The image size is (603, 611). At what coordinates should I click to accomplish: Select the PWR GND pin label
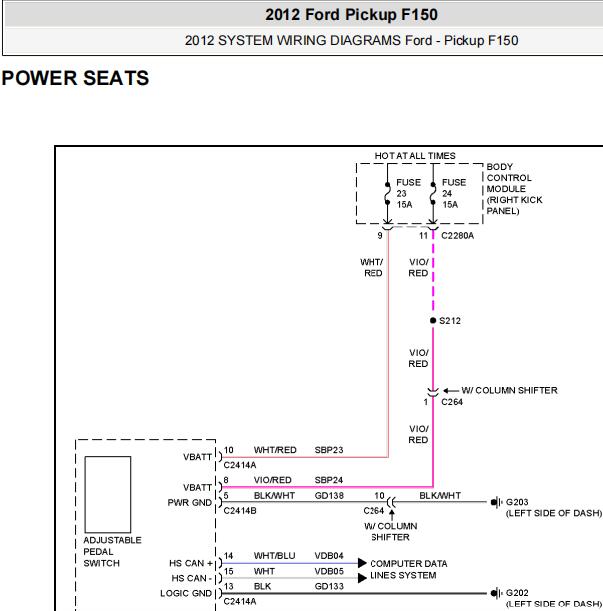click(189, 503)
